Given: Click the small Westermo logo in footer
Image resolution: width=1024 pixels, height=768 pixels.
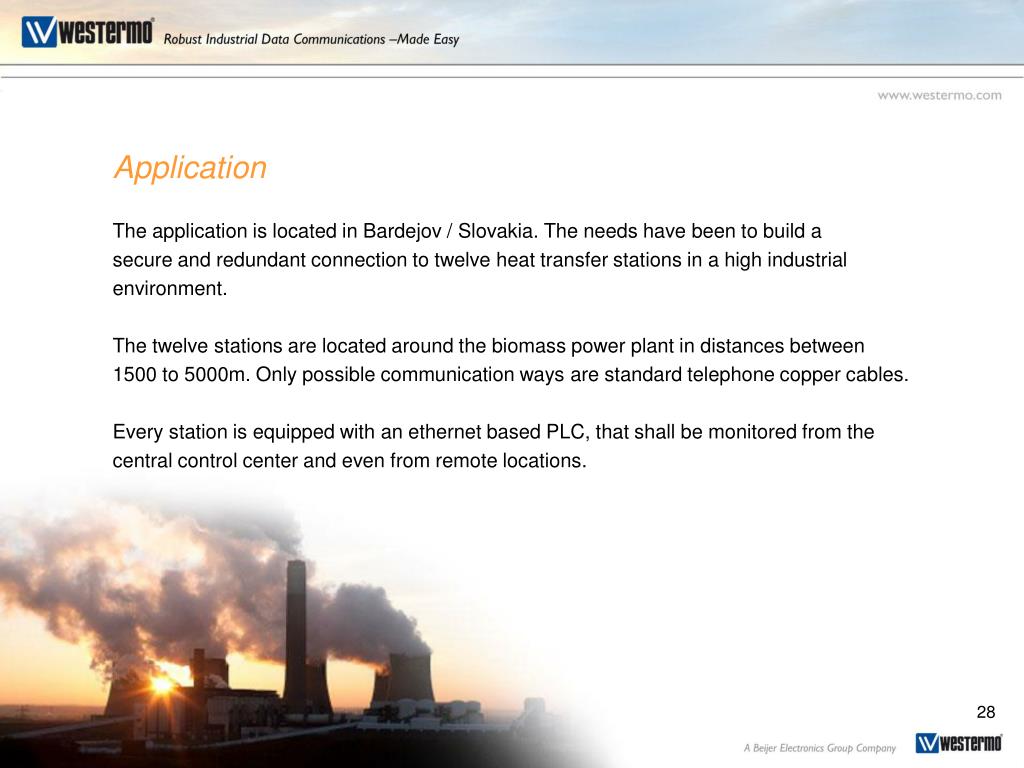Looking at the screenshot, I should [x=958, y=743].
